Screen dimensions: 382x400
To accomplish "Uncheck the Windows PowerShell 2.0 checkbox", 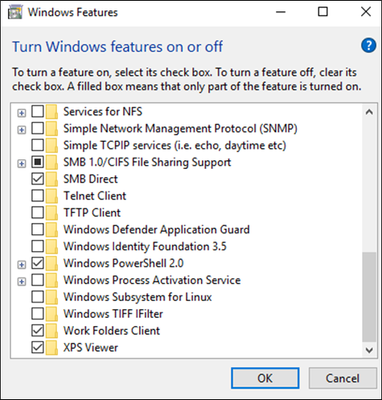I will click(38, 263).
